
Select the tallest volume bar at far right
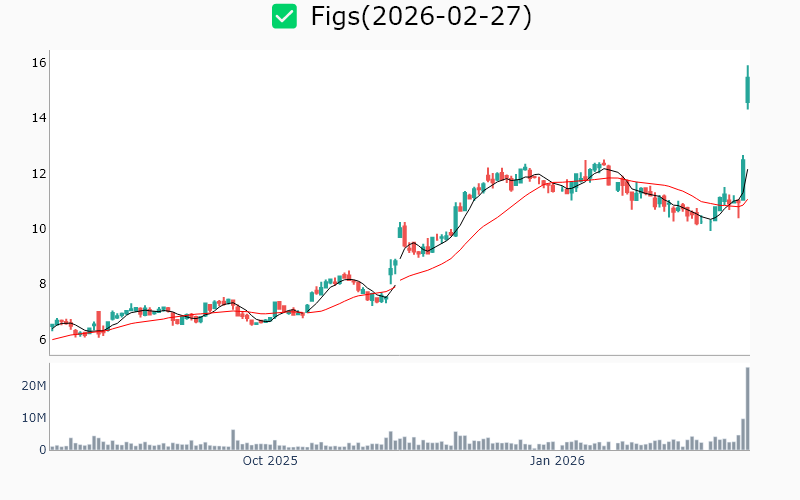coord(747,410)
